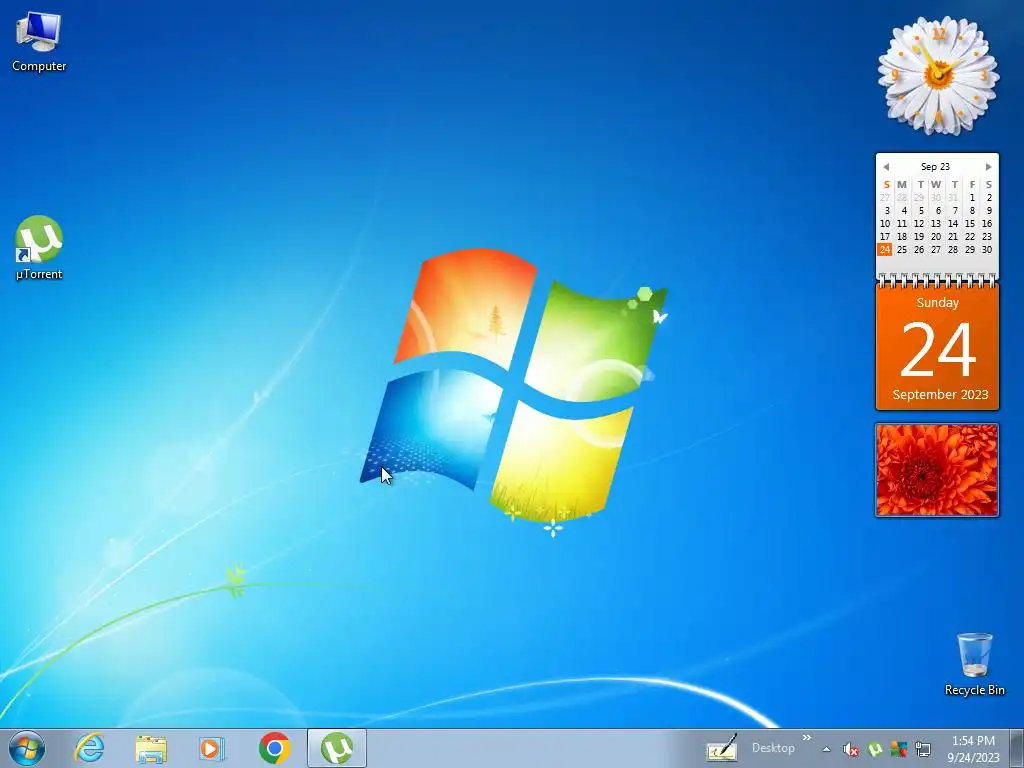Open the taskbar clock and date
The height and width of the screenshot is (768, 1024).
coord(973,749)
